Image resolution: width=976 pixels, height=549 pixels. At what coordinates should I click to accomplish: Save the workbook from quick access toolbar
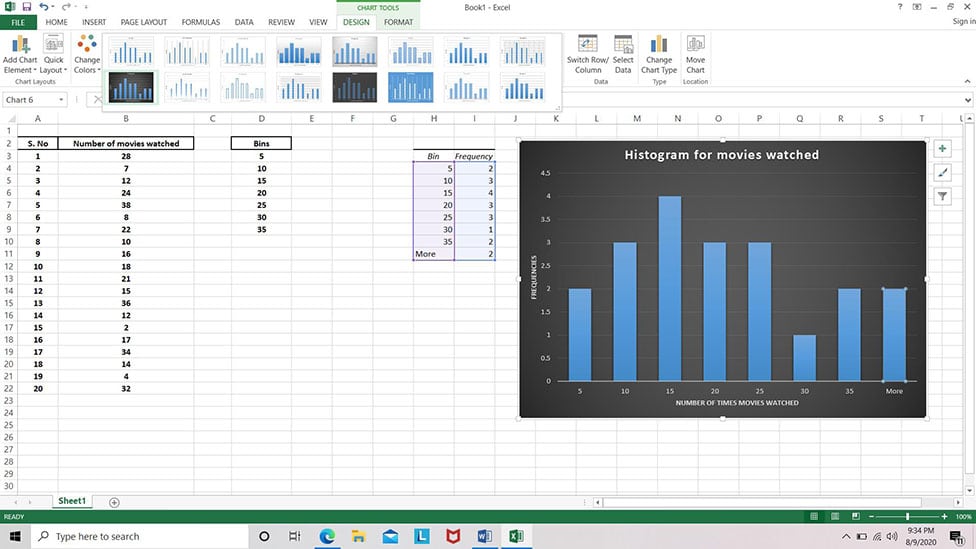pyautogui.click(x=26, y=7)
